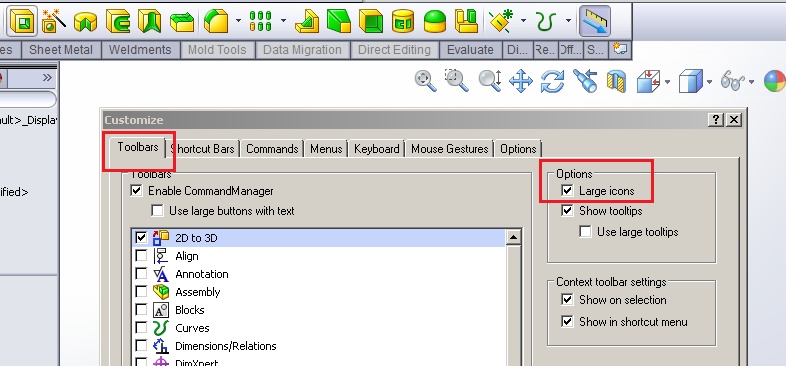Open the Hide/Show Items dropdown arrow
The image size is (786, 366).
[x=751, y=82]
